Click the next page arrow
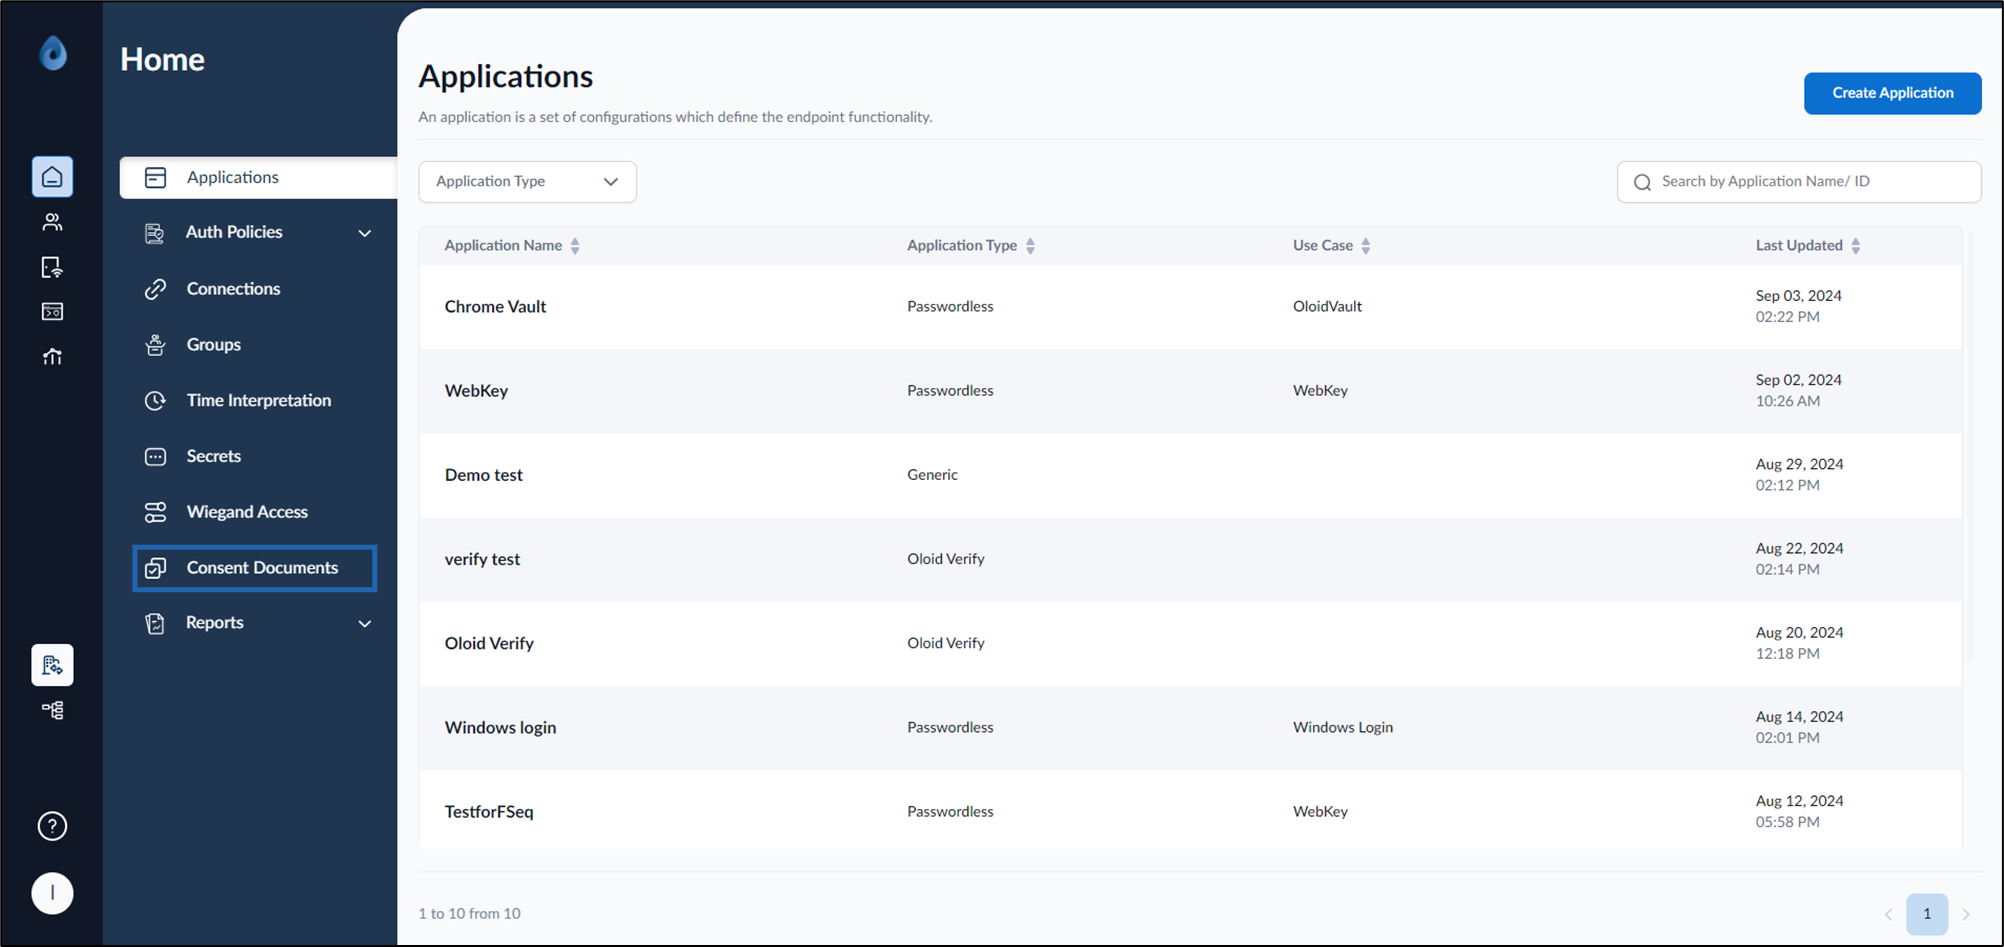The image size is (2004, 947). point(1966,914)
